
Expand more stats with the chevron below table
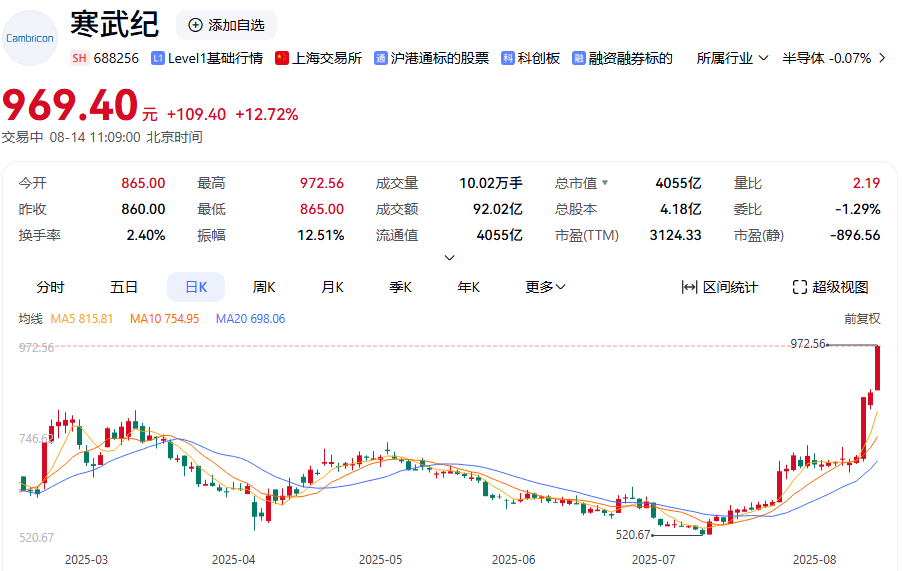[450, 257]
